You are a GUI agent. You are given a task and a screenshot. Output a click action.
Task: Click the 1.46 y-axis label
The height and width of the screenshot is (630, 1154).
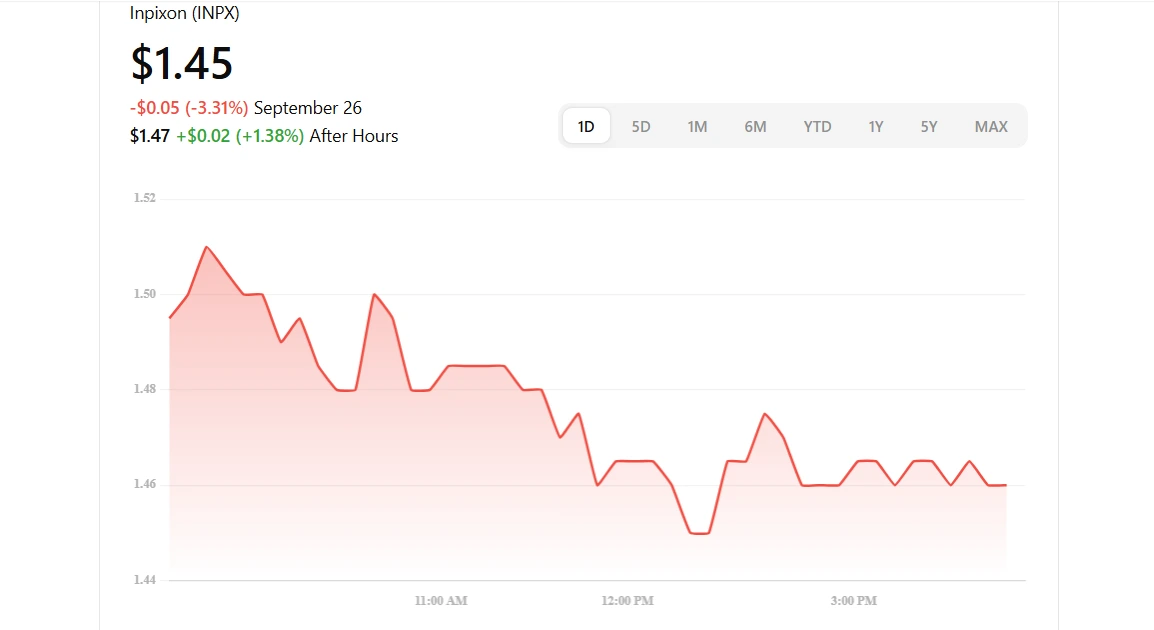tap(144, 484)
